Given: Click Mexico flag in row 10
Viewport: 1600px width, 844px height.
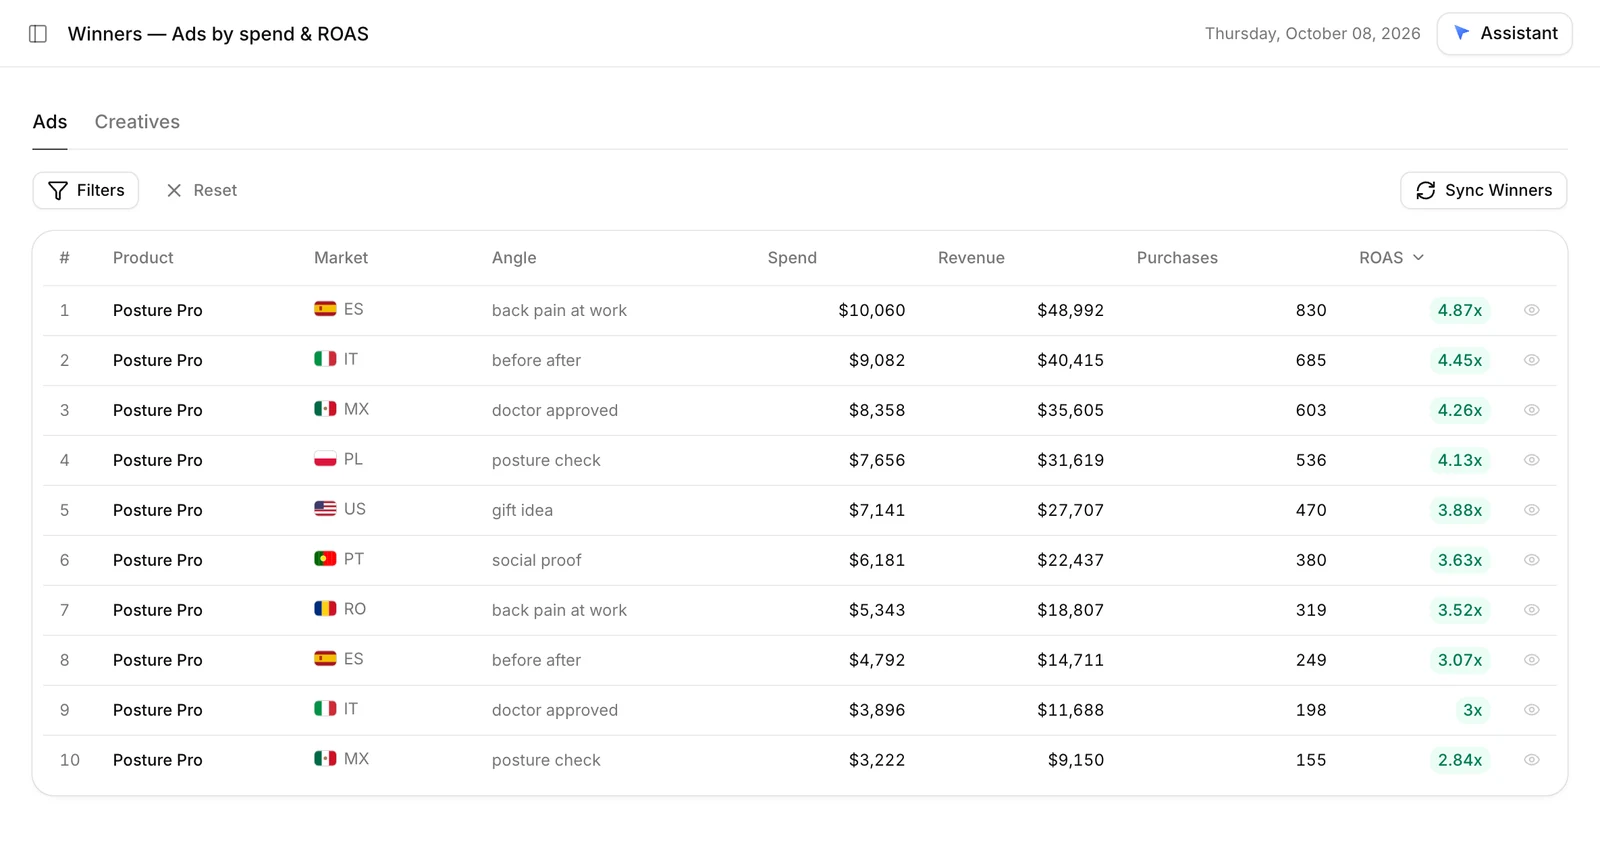Looking at the screenshot, I should 325,759.
